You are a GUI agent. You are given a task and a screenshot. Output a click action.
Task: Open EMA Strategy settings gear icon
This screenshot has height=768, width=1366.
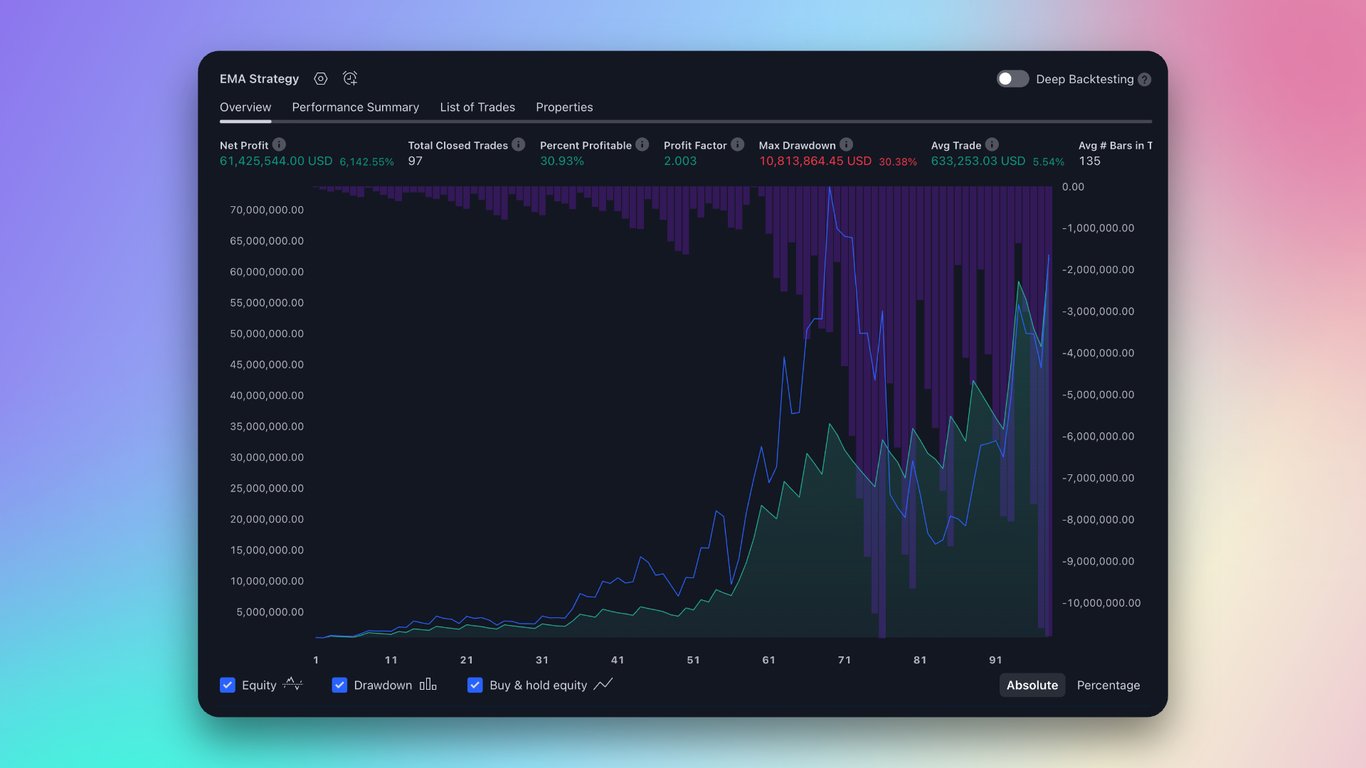(x=320, y=79)
